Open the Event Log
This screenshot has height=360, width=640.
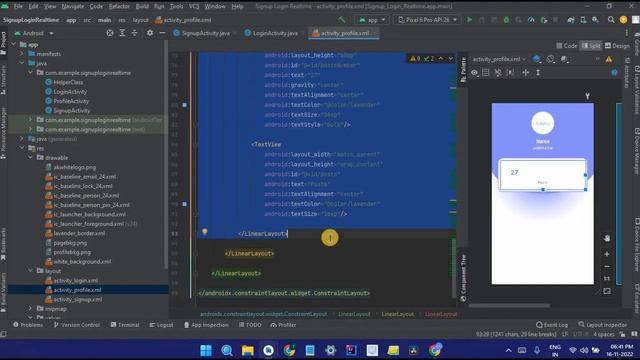[552, 325]
